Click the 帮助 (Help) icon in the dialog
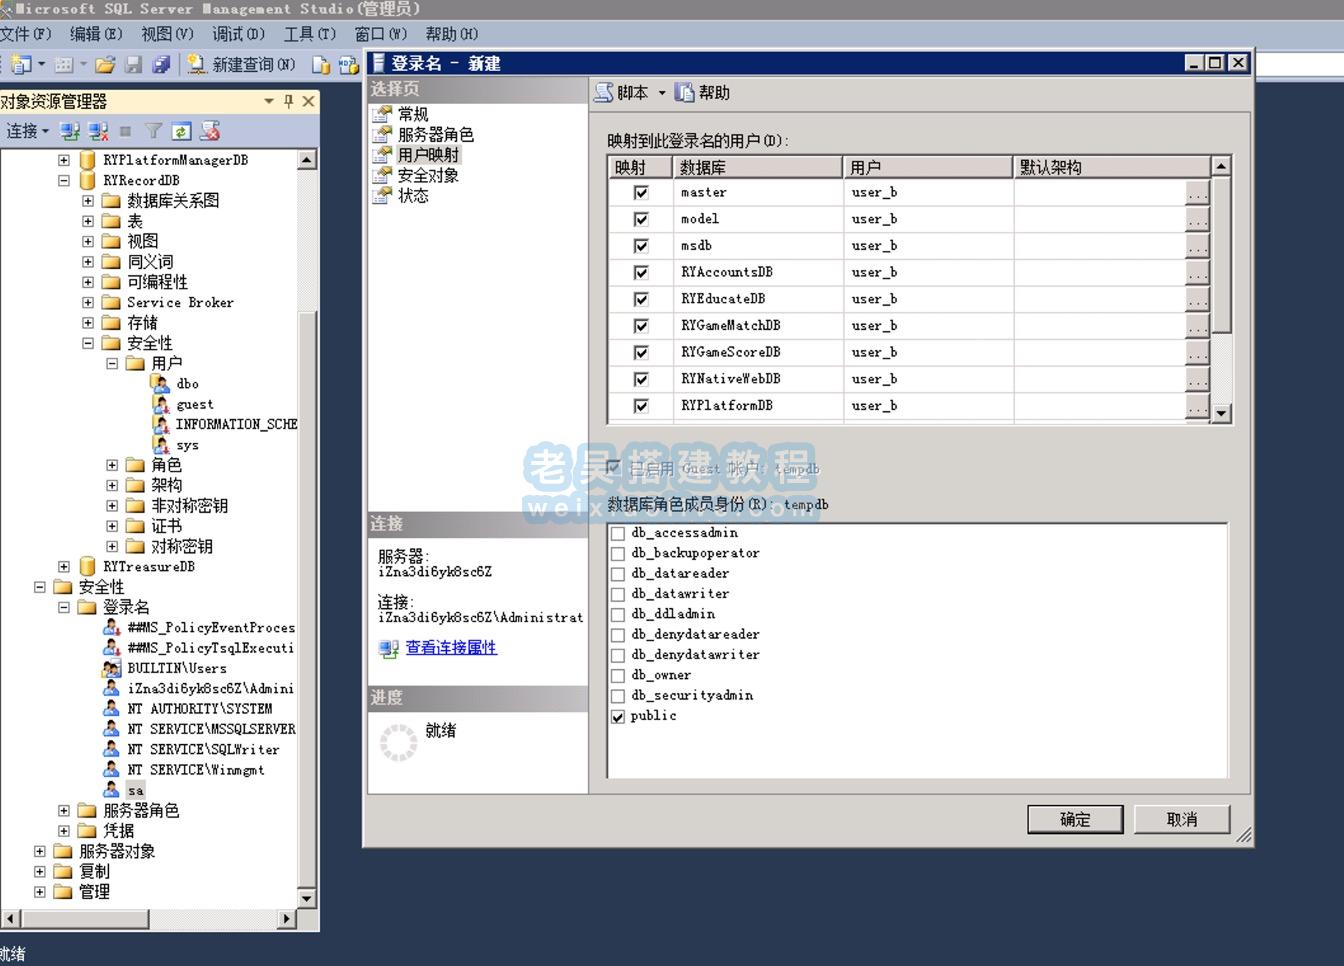This screenshot has height=966, width=1344. pos(685,92)
